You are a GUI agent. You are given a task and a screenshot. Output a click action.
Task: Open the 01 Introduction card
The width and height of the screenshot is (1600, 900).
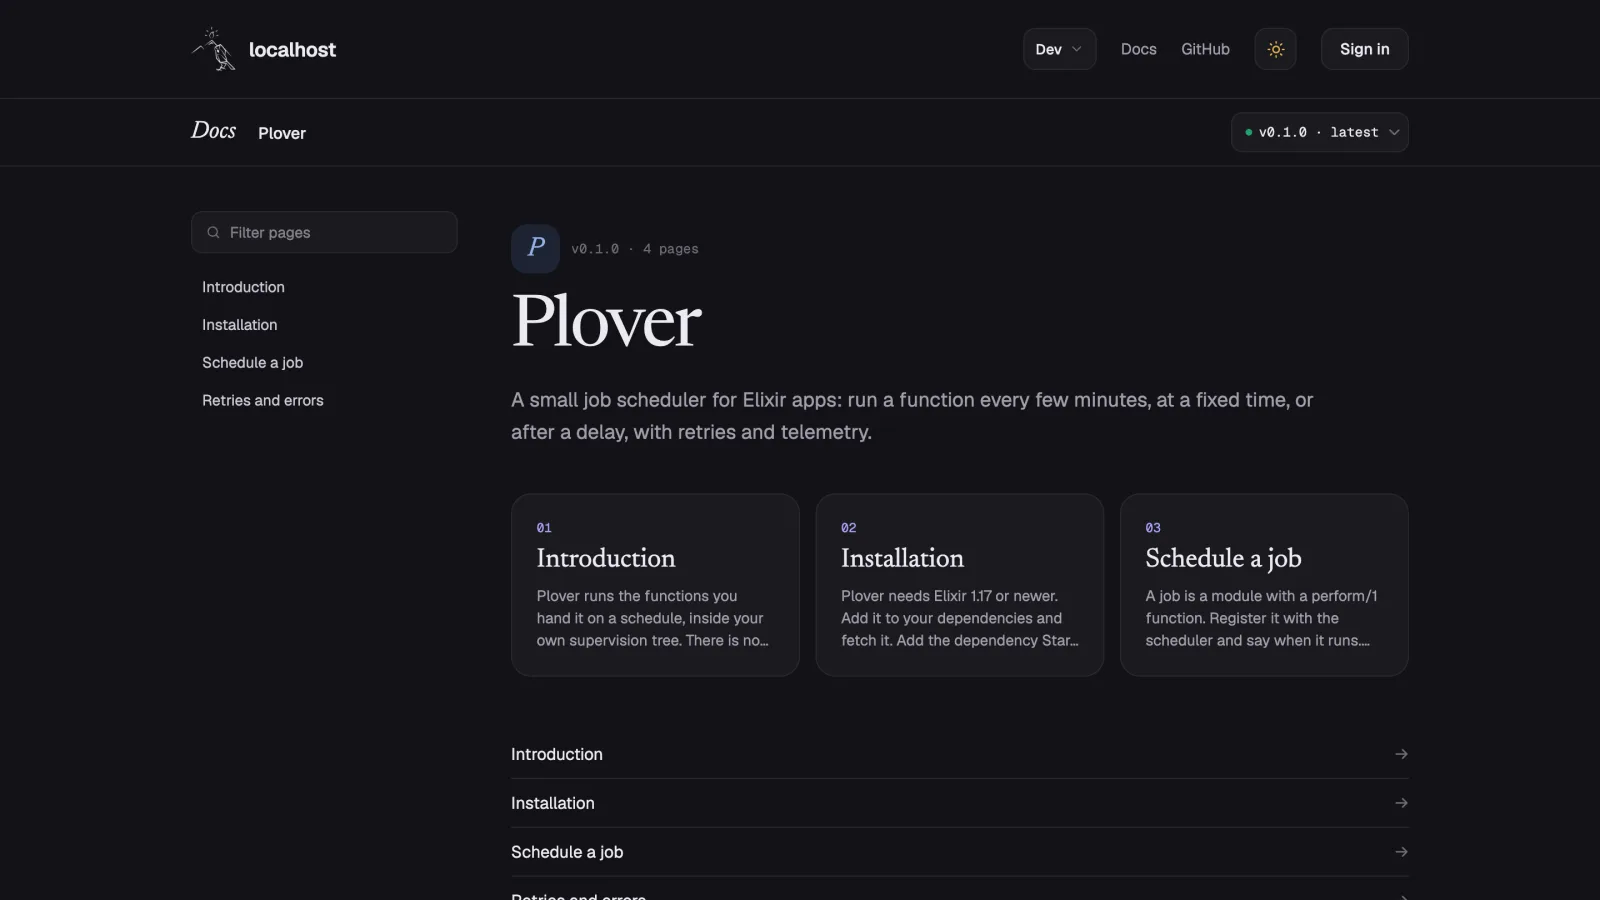click(x=655, y=585)
